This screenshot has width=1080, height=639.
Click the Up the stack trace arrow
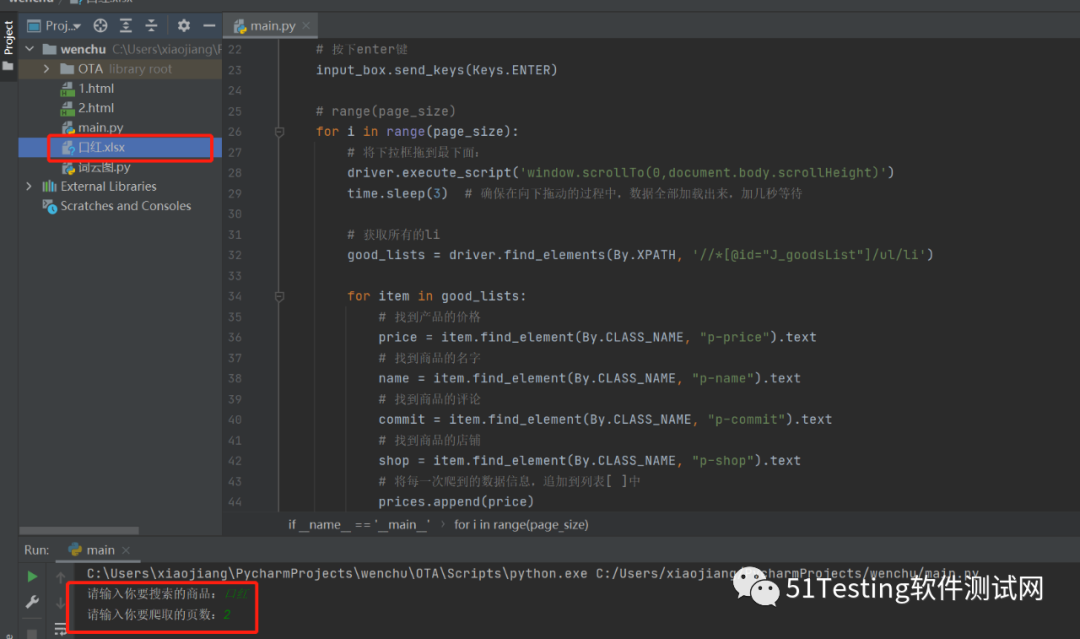tap(61, 577)
